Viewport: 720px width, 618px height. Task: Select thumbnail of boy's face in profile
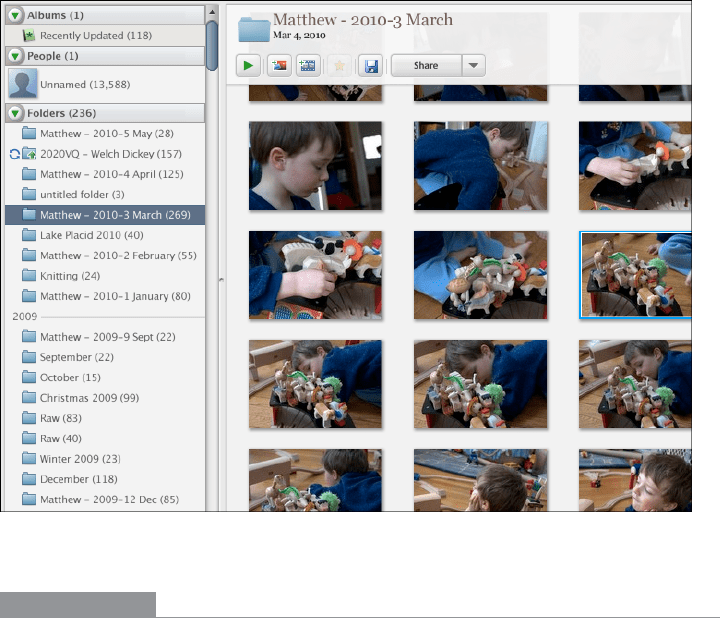point(315,166)
